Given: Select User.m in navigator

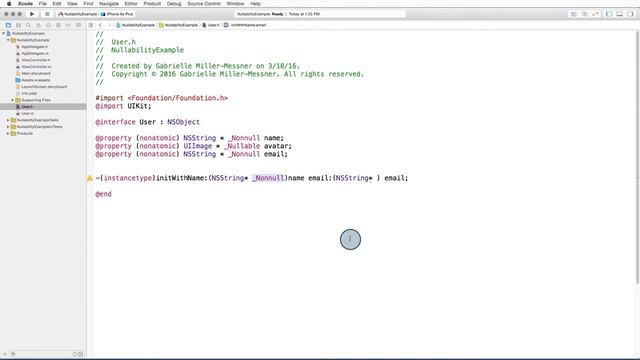Looking at the screenshot, I should (x=27, y=113).
